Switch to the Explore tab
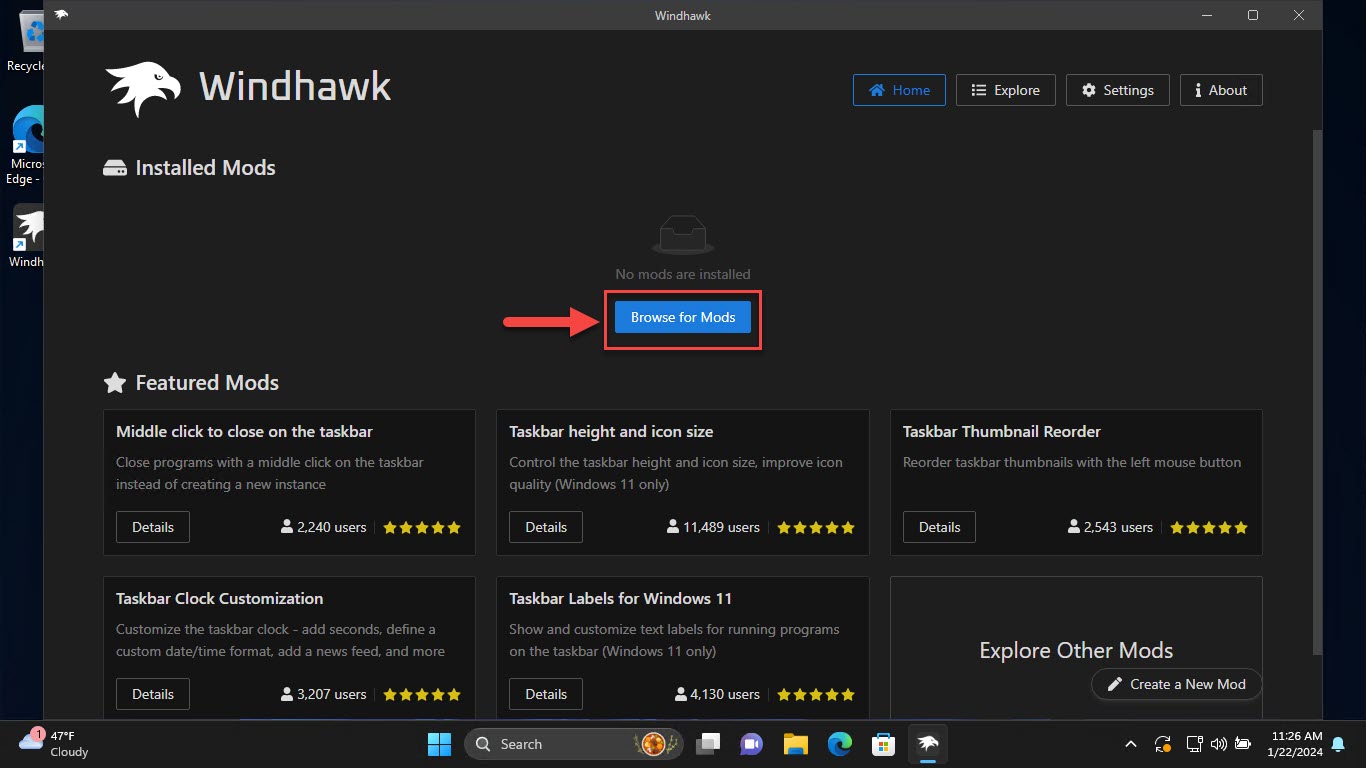1366x768 pixels. (x=1005, y=90)
